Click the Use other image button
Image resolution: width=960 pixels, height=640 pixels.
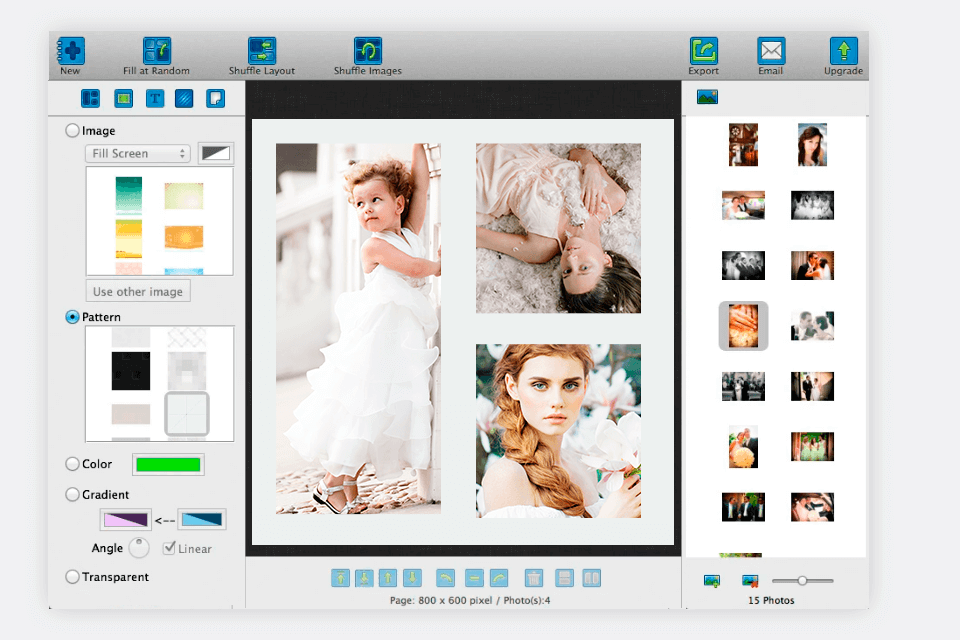(137, 290)
